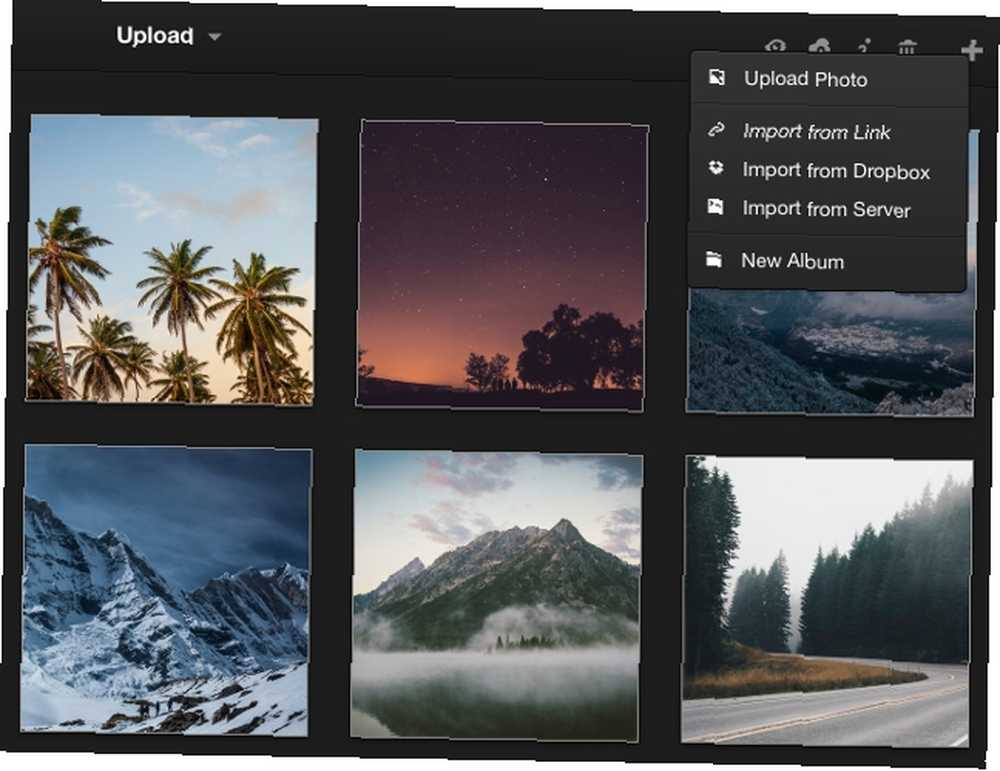Open the palm trees photo thumbnail
The width and height of the screenshot is (1000, 771).
pos(171,259)
